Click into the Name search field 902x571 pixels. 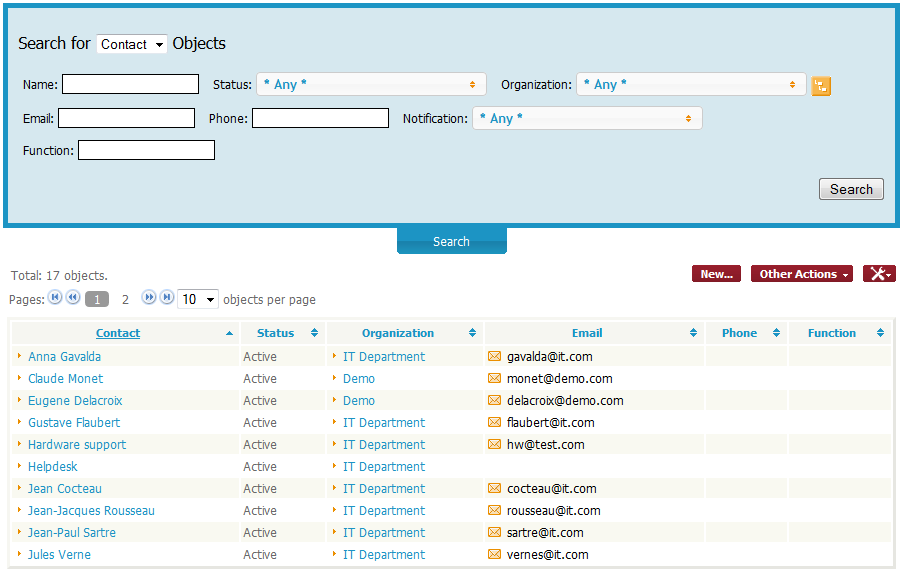click(x=130, y=85)
